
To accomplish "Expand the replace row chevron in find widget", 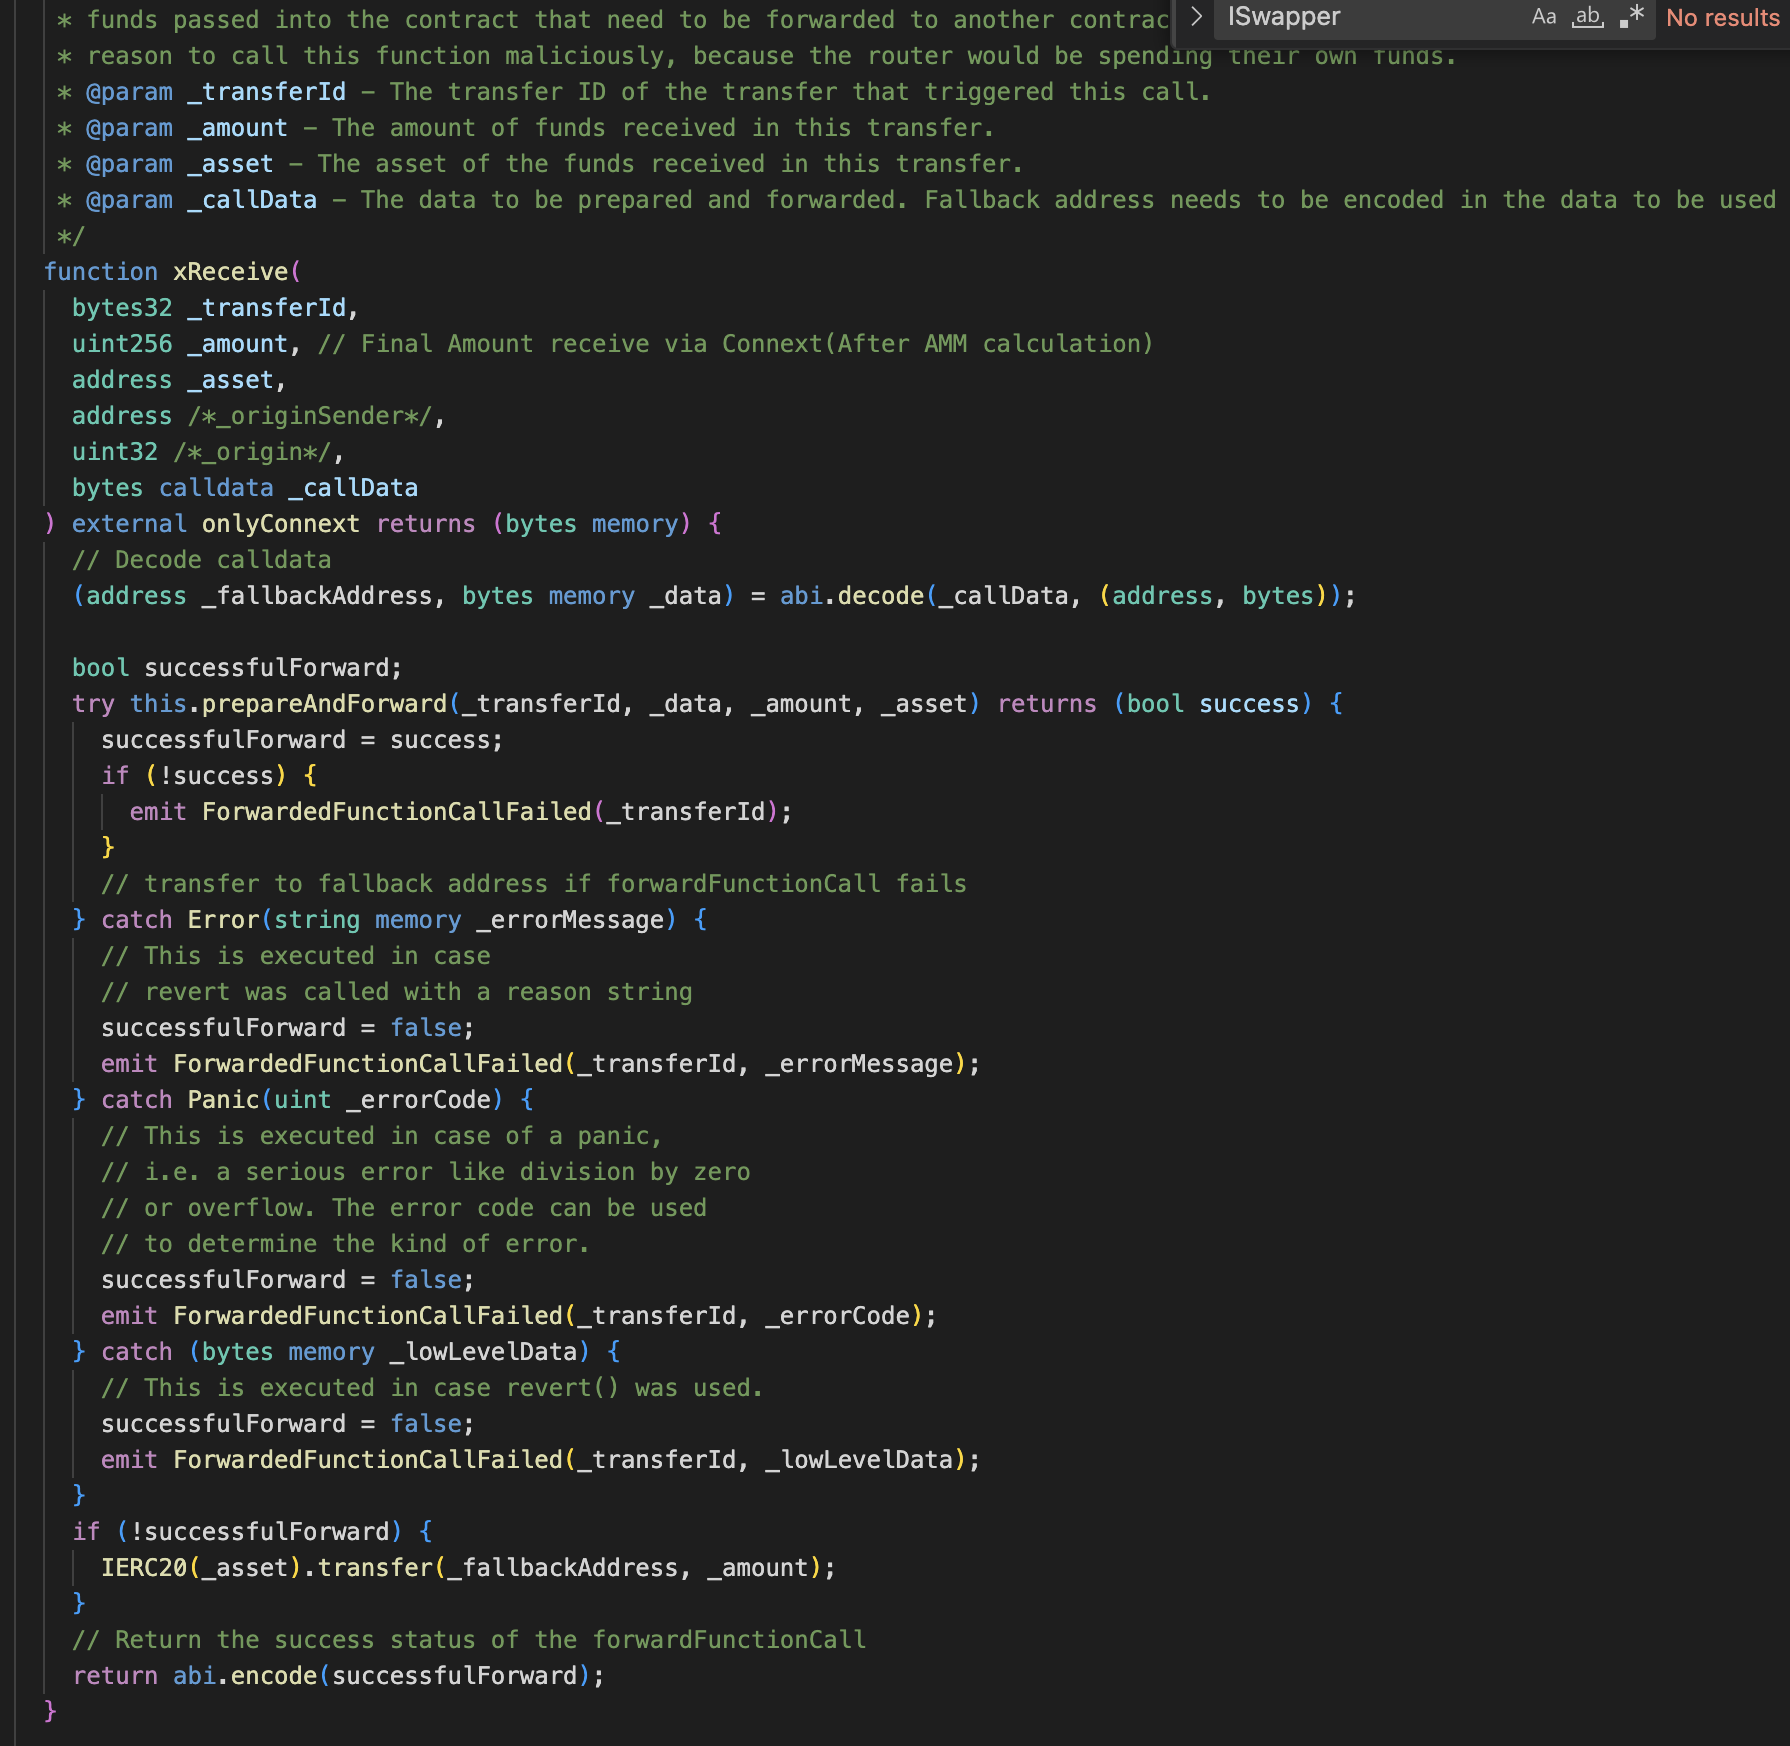I will pos(1195,17).
